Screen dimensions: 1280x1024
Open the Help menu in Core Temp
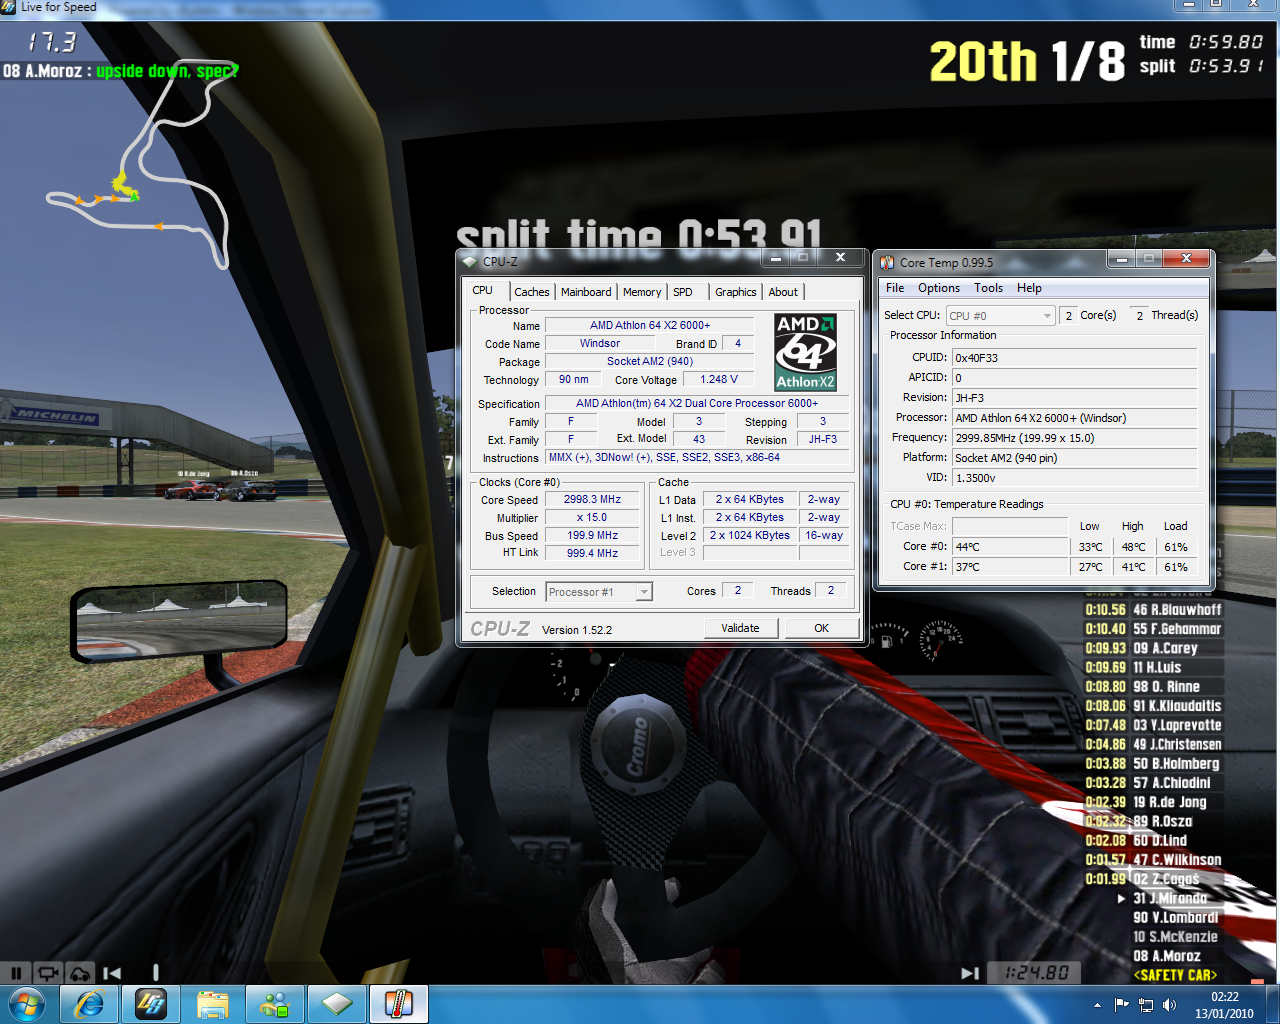1030,288
